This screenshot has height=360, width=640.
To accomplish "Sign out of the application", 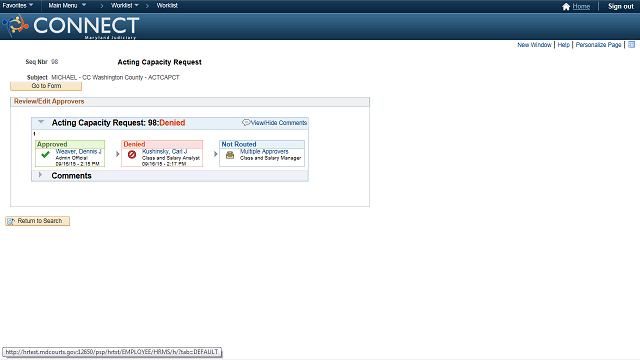I will point(620,7).
